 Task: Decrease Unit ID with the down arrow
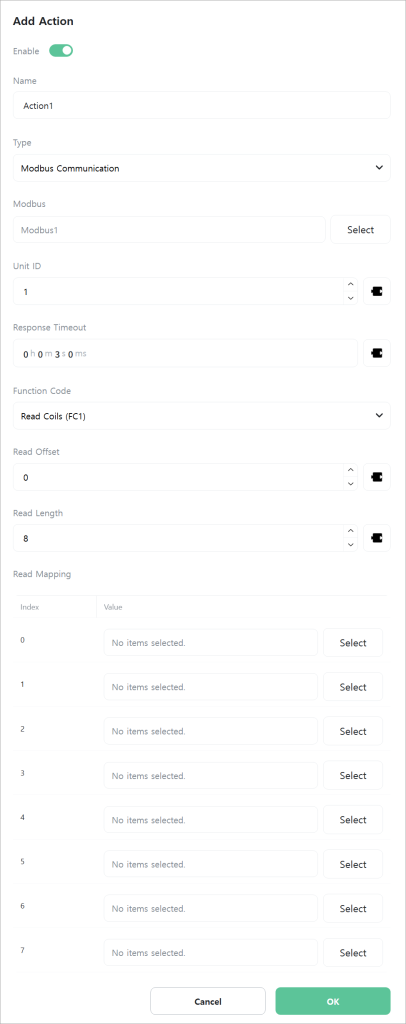pyautogui.click(x=351, y=298)
